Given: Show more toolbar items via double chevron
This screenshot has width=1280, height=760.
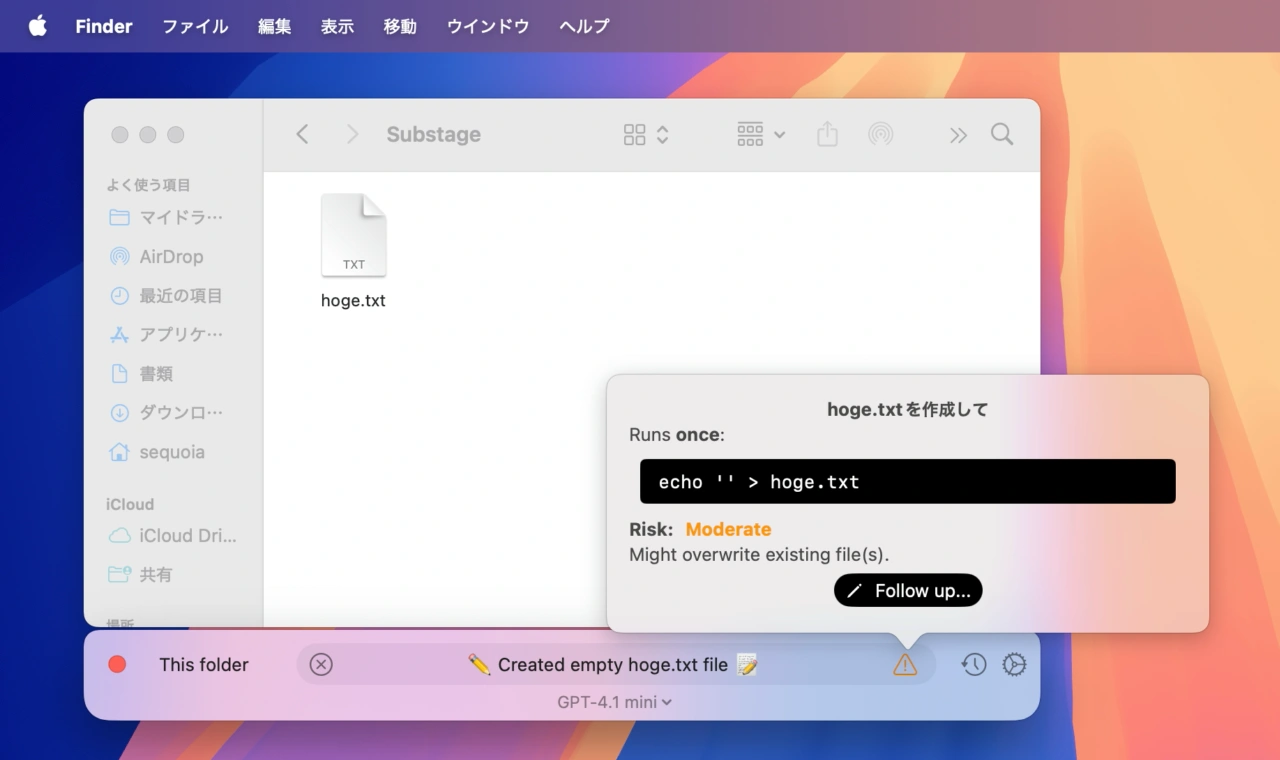Looking at the screenshot, I should tap(958, 134).
